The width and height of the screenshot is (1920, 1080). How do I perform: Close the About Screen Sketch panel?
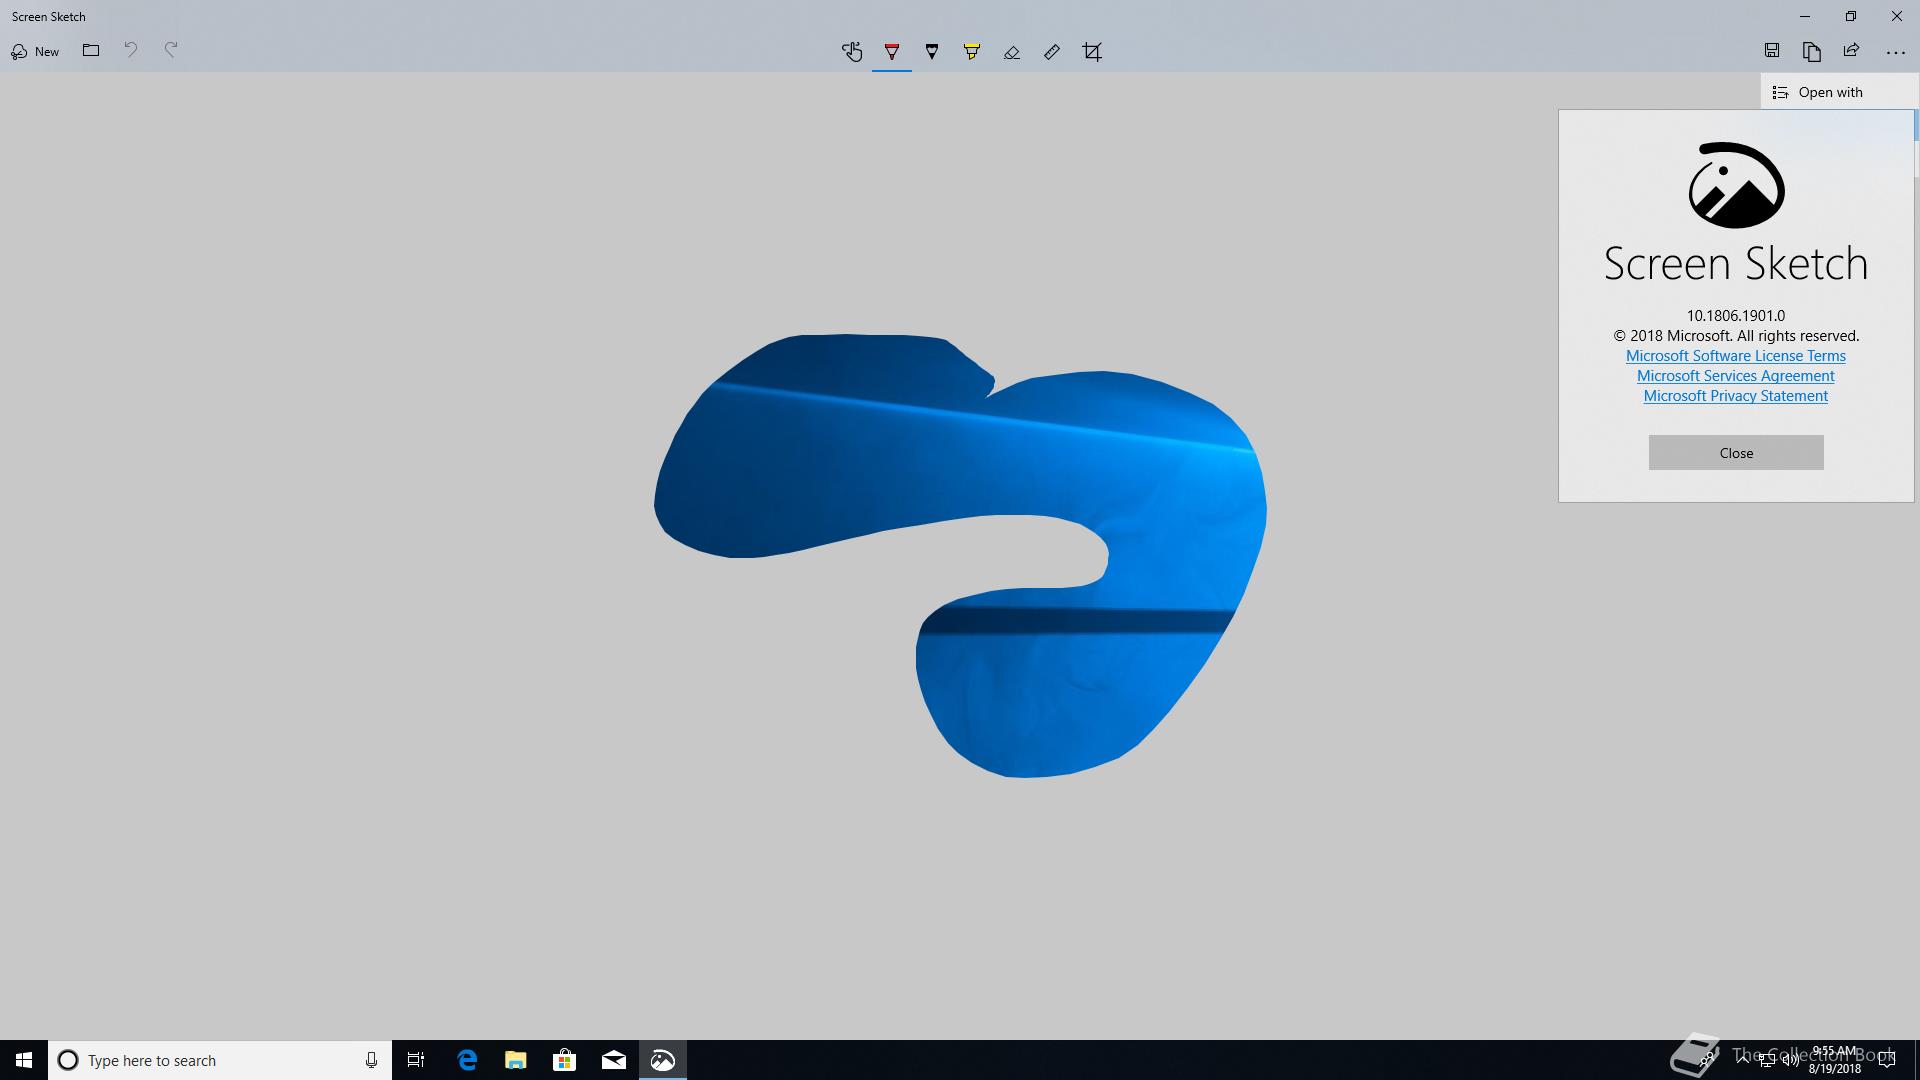pyautogui.click(x=1736, y=453)
